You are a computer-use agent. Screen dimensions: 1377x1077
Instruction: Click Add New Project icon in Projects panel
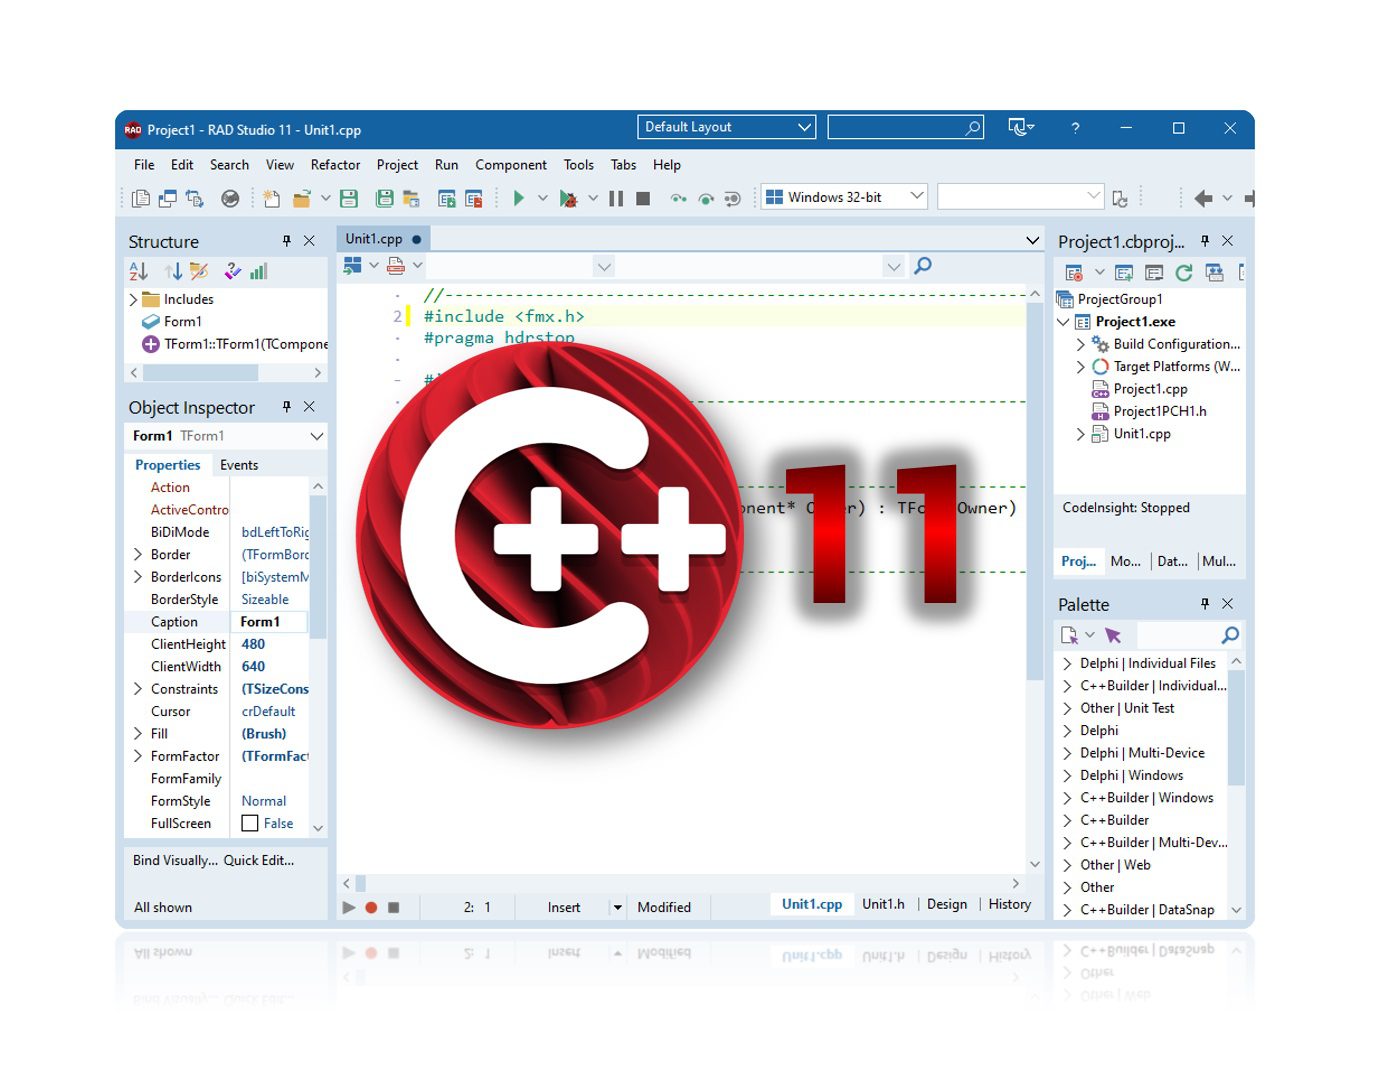(1124, 272)
